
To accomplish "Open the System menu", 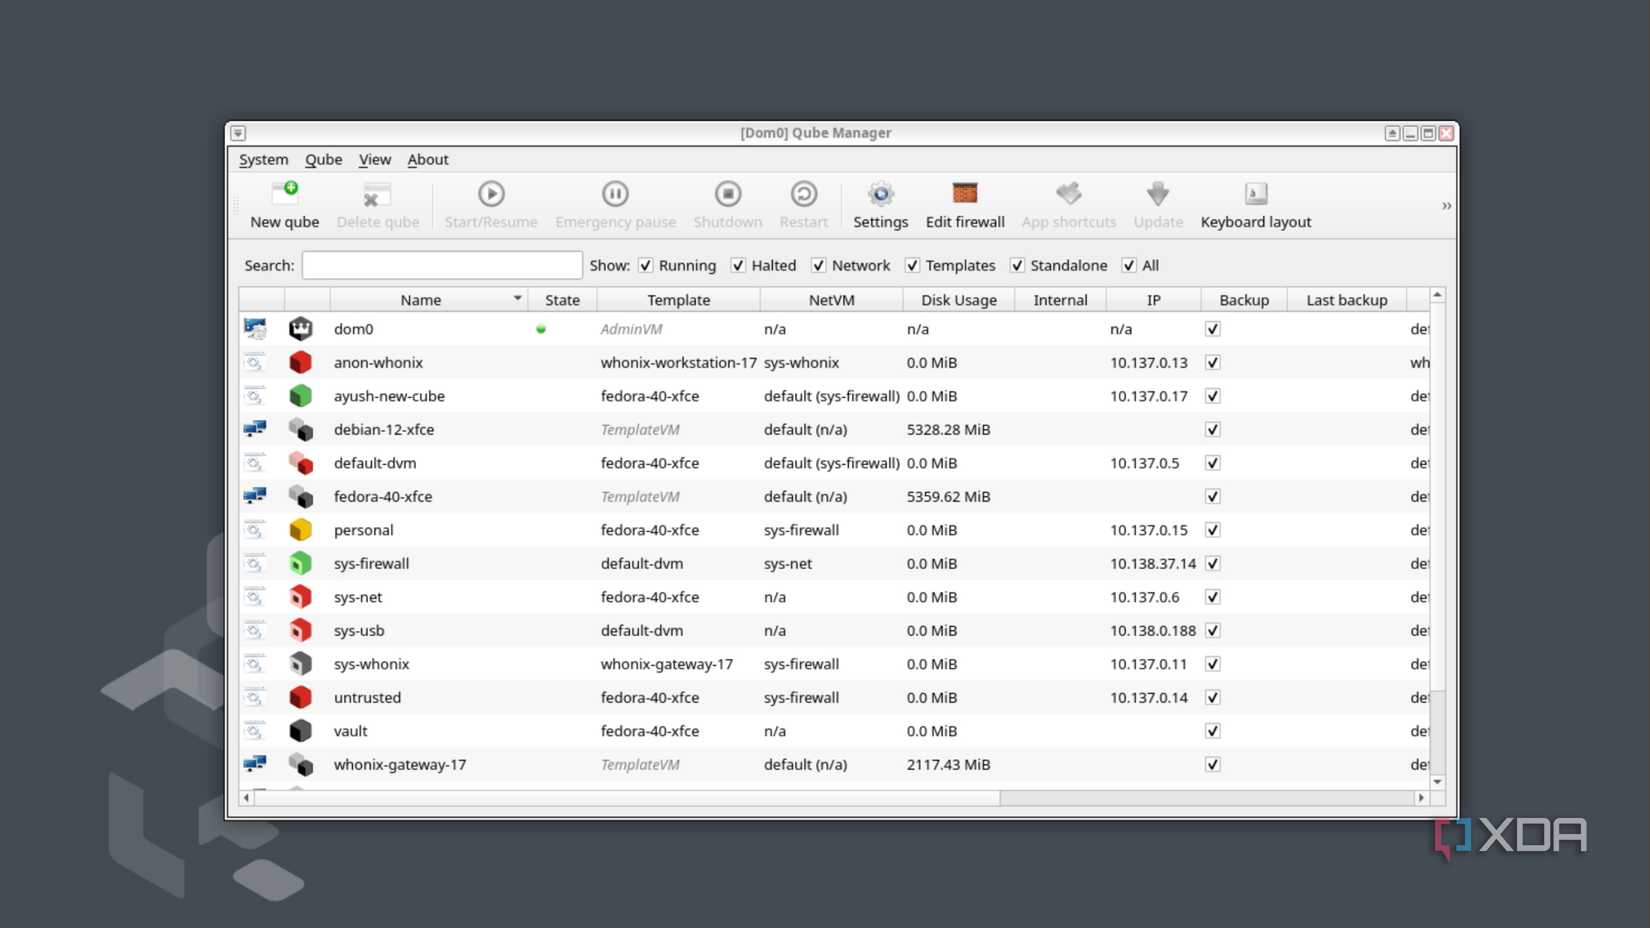I will click(263, 159).
